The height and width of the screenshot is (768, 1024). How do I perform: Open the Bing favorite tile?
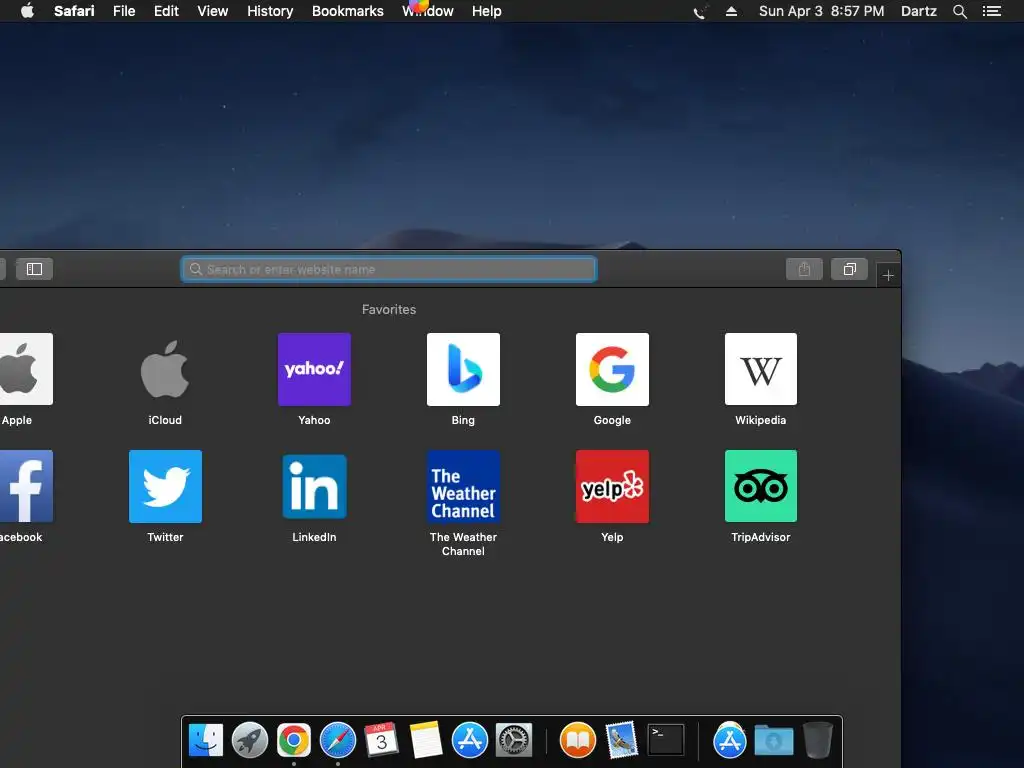(x=463, y=369)
